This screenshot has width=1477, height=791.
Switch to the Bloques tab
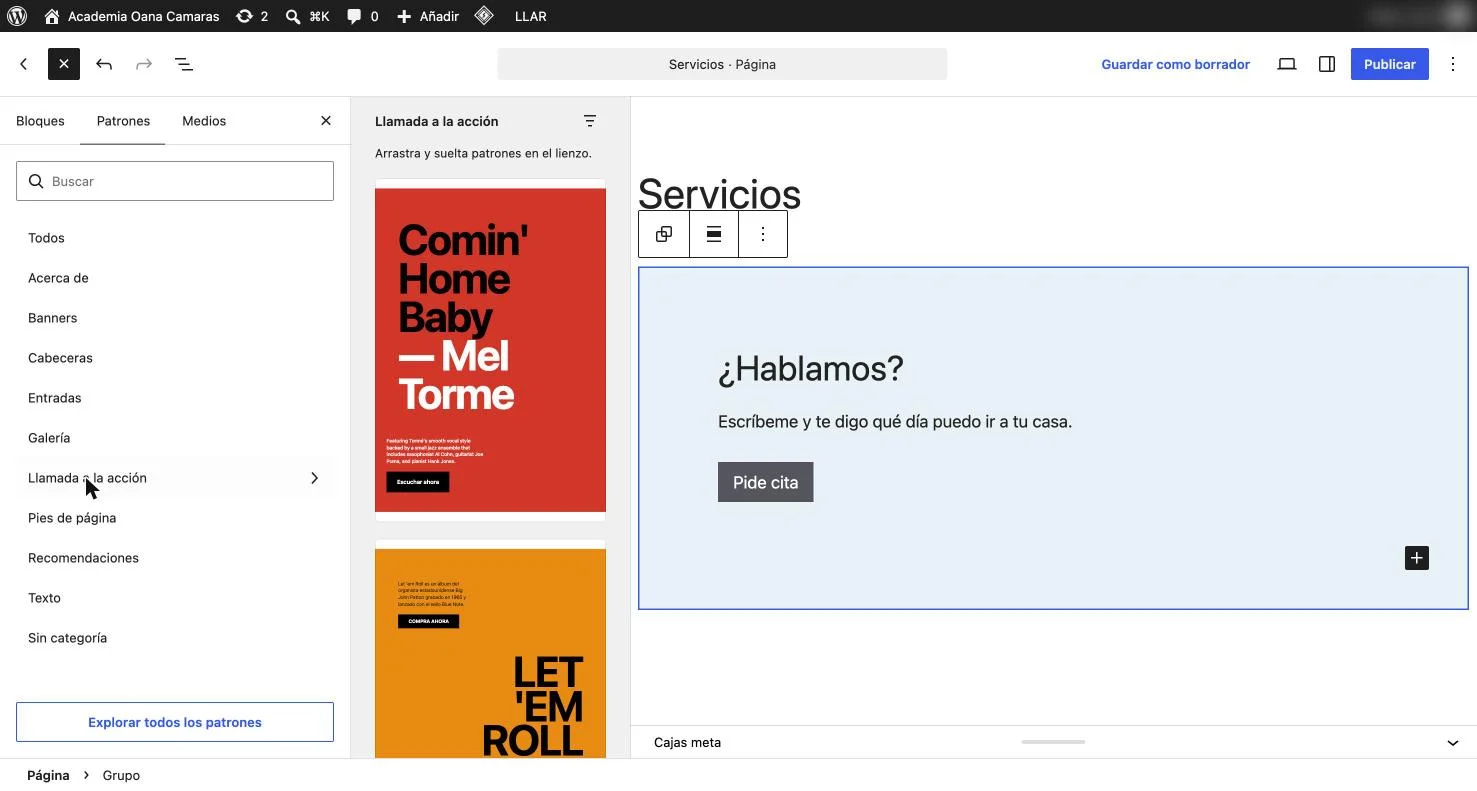[40, 121]
